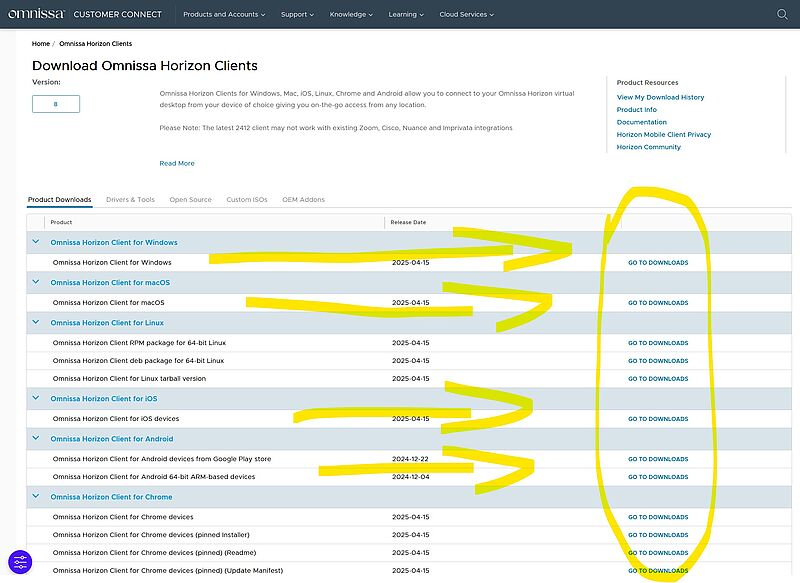Open the Support menu
The image size is (800, 583).
[x=297, y=14]
